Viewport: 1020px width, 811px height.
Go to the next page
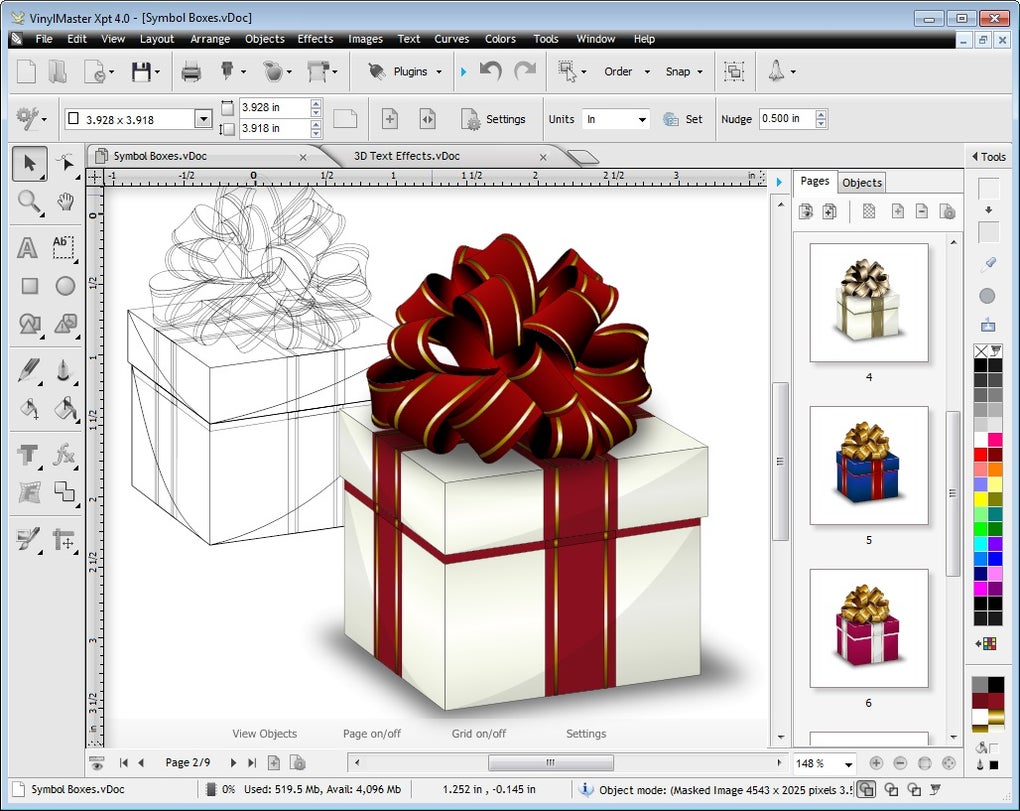[233, 763]
